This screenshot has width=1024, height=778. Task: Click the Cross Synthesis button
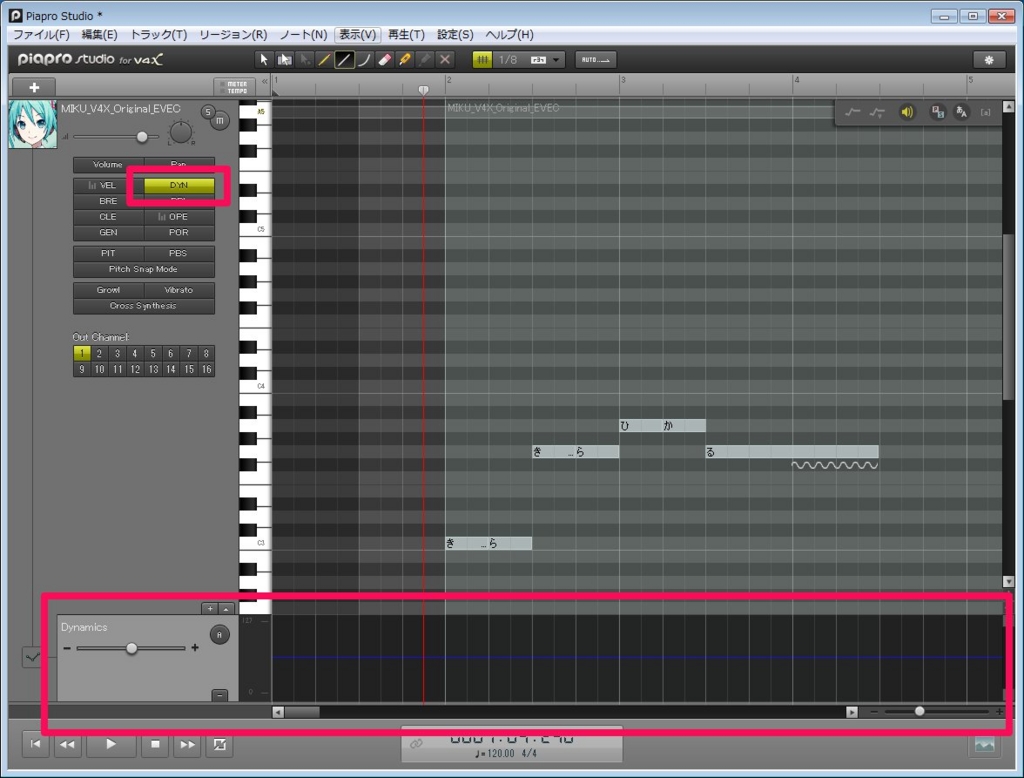click(143, 306)
